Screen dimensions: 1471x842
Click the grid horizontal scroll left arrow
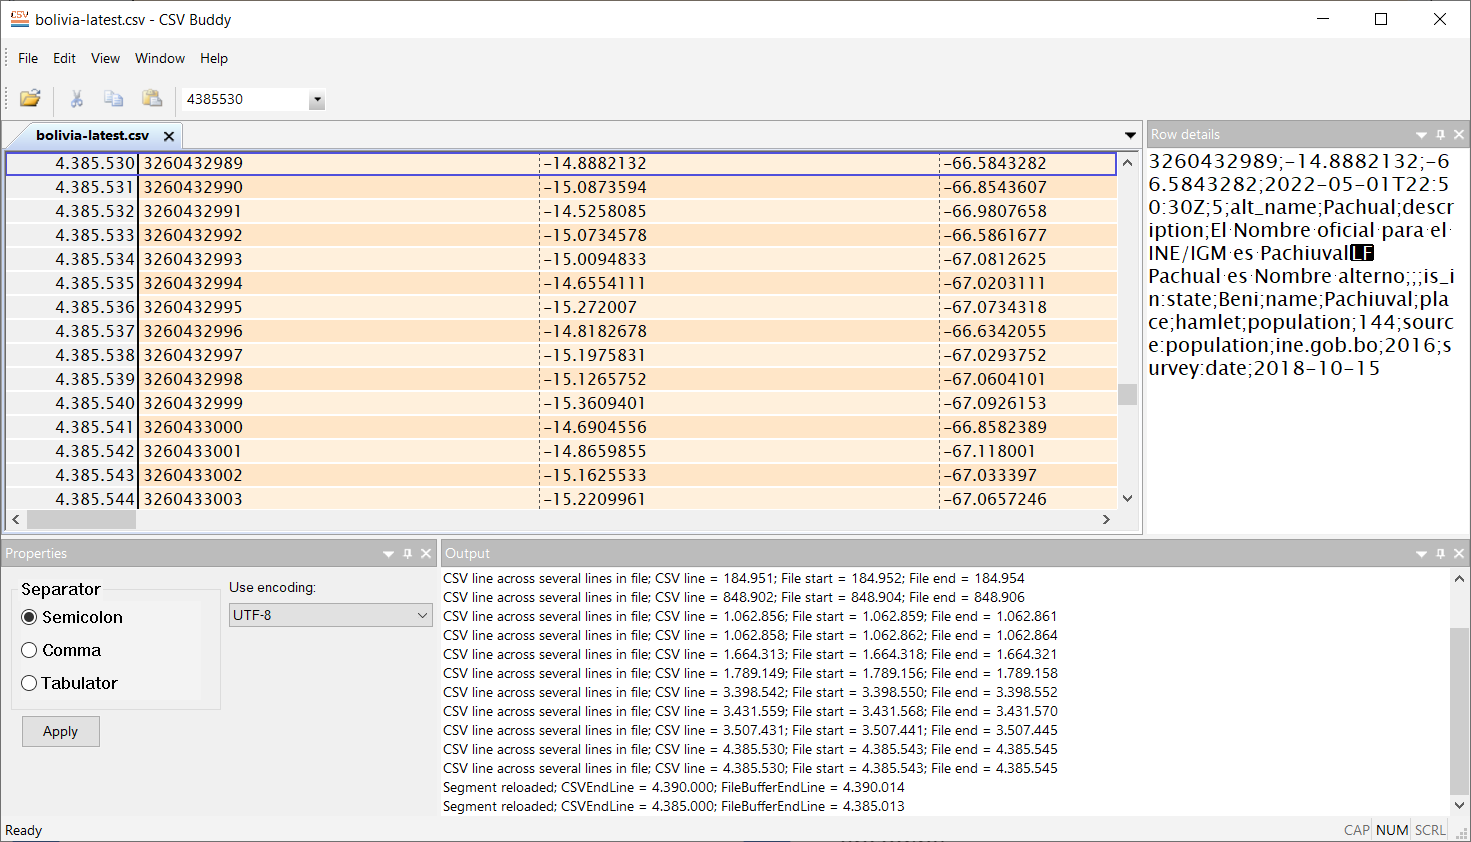point(15,519)
